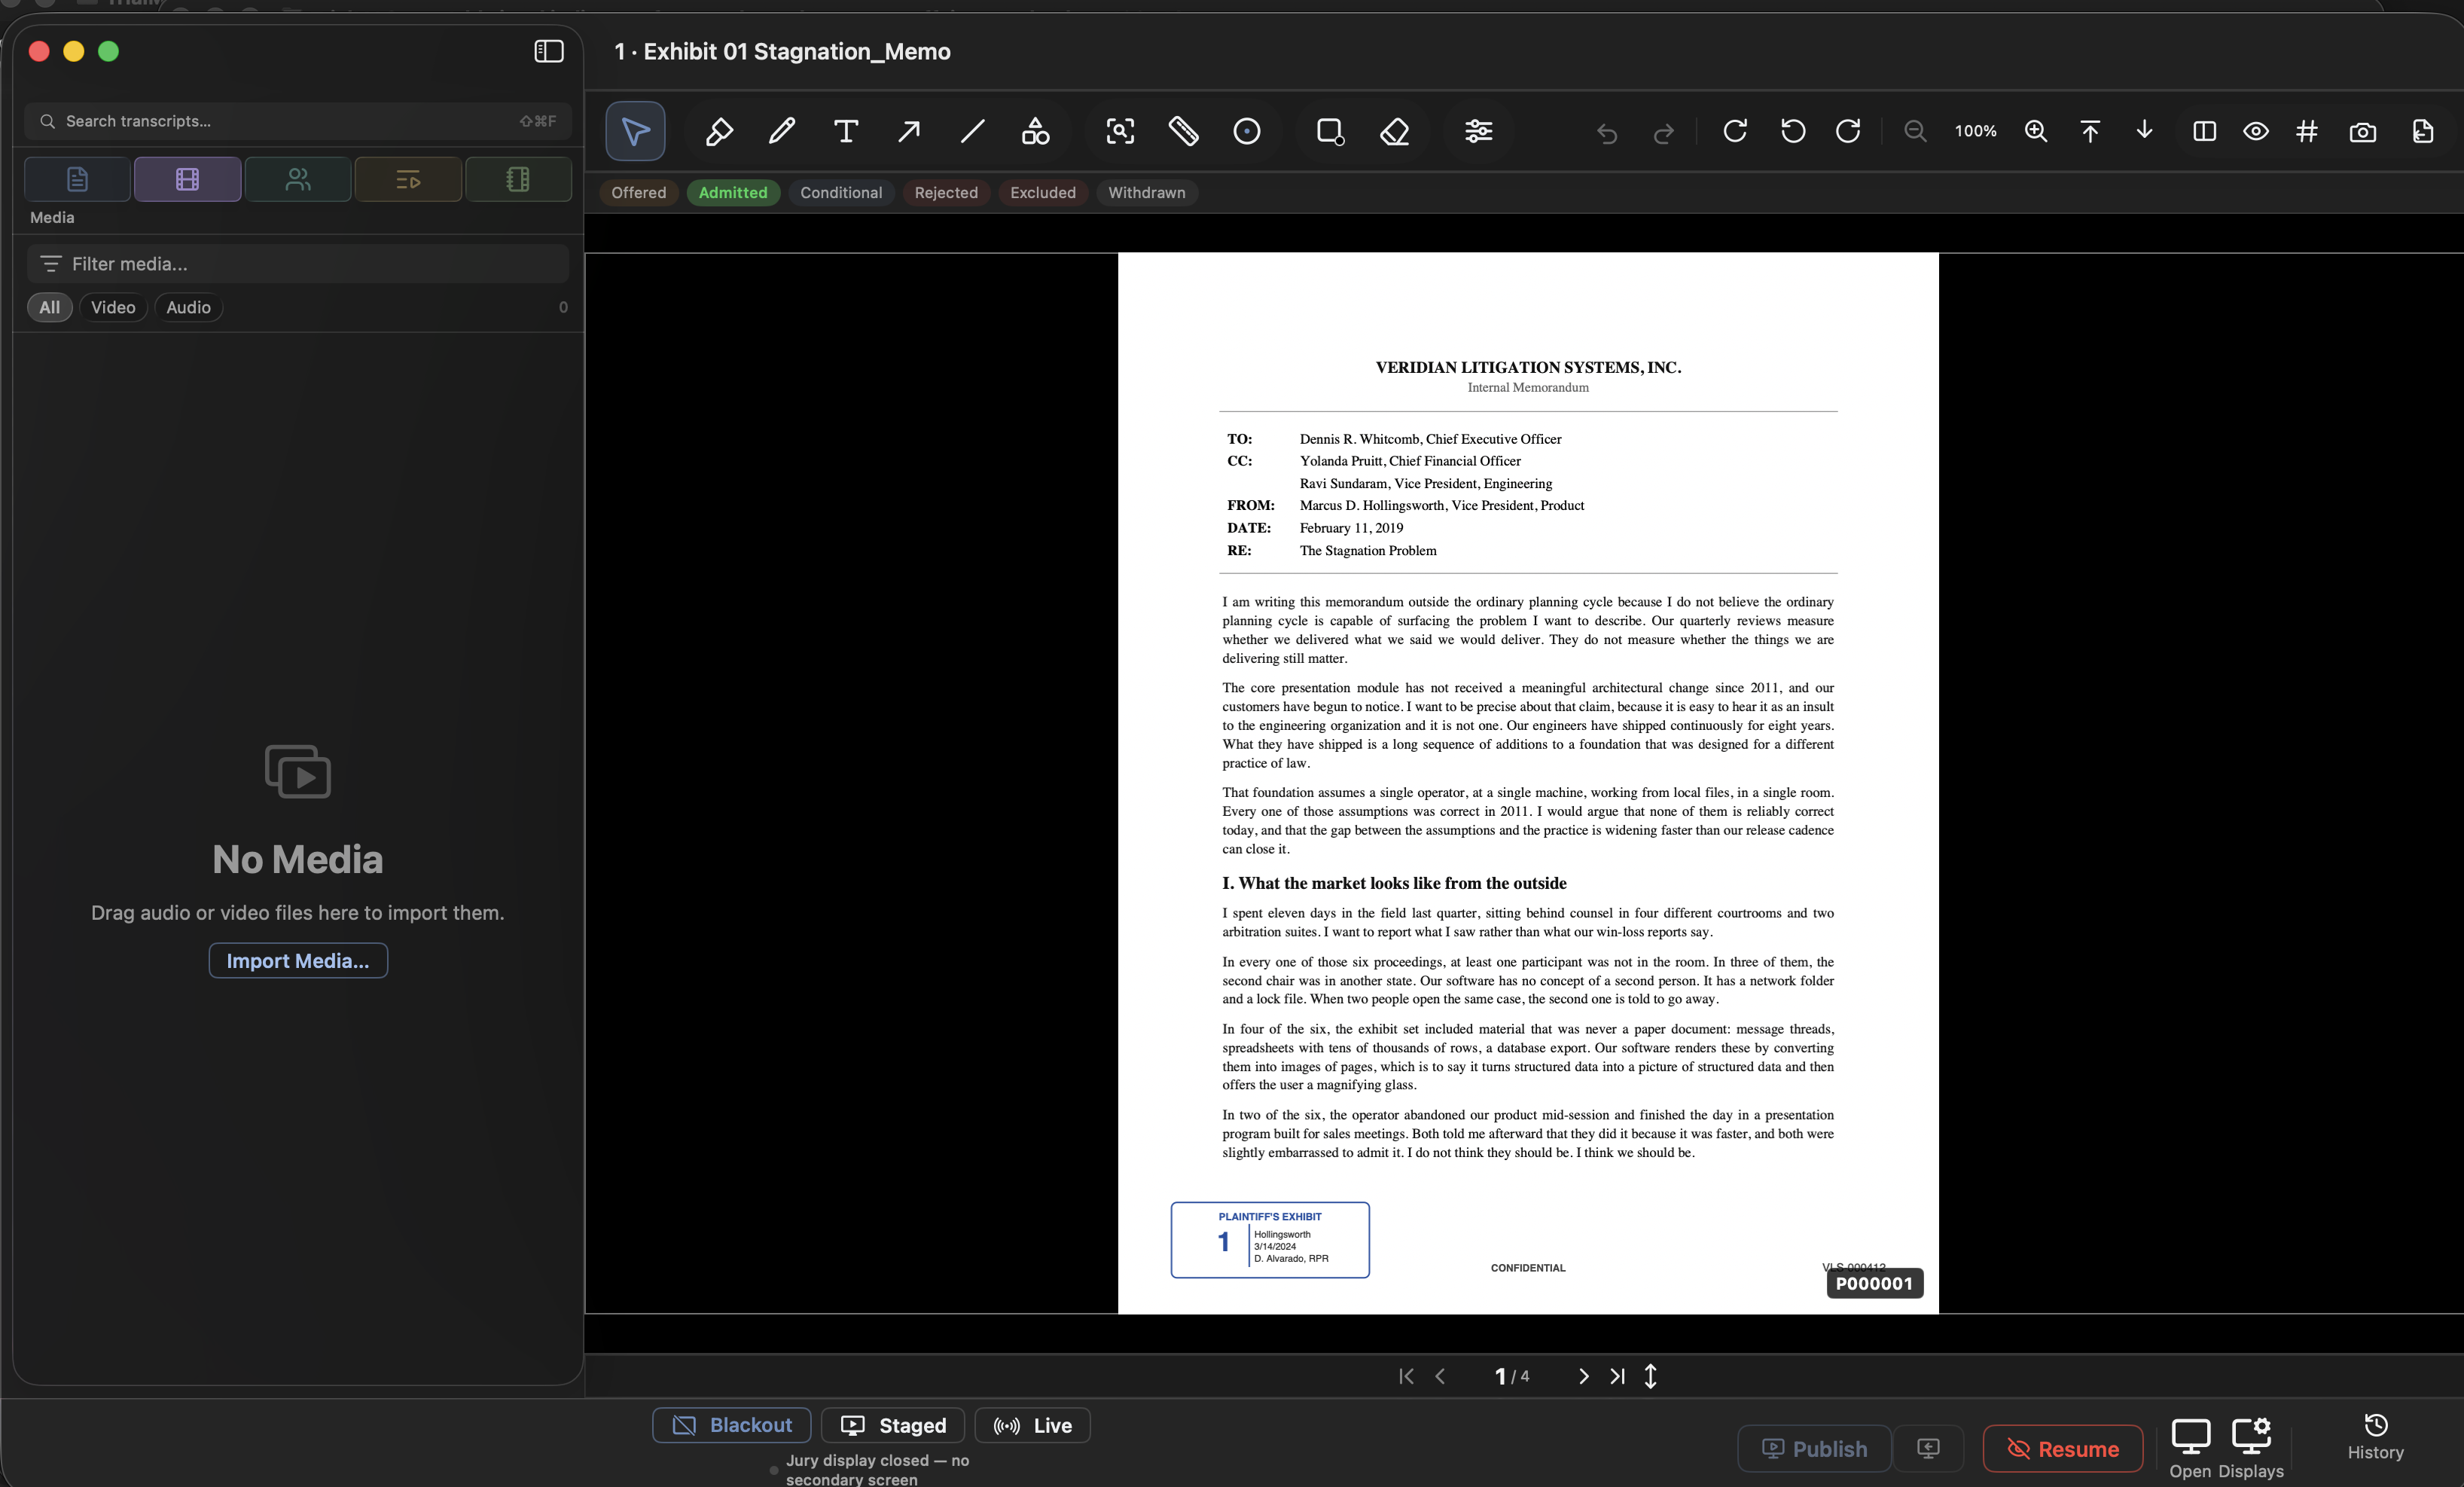Toggle the eye visibility icon
The width and height of the screenshot is (2464, 1487).
tap(2256, 131)
